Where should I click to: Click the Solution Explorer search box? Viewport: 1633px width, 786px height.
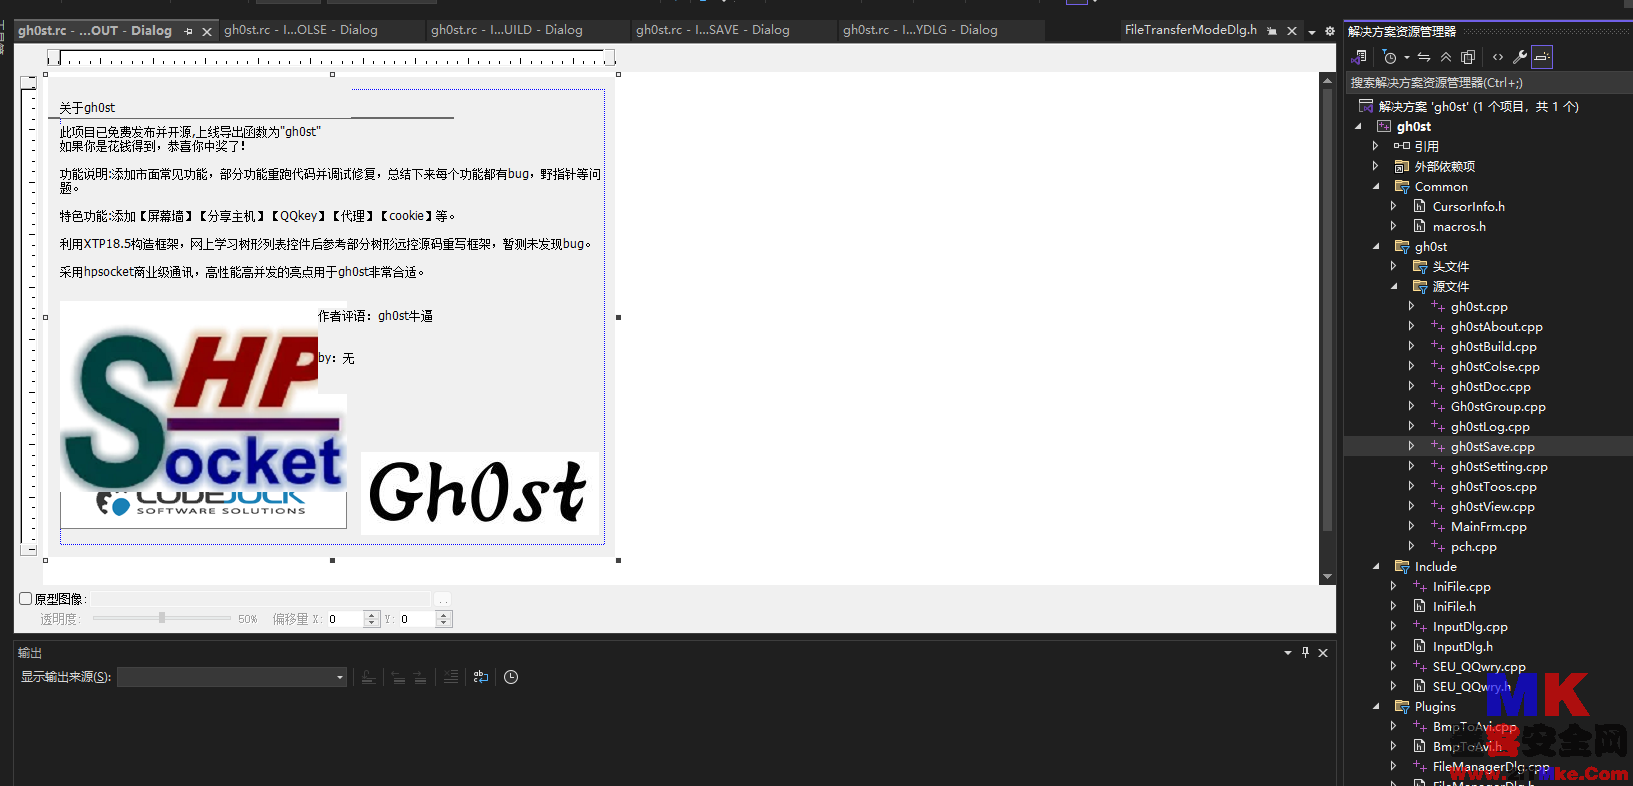point(1488,82)
